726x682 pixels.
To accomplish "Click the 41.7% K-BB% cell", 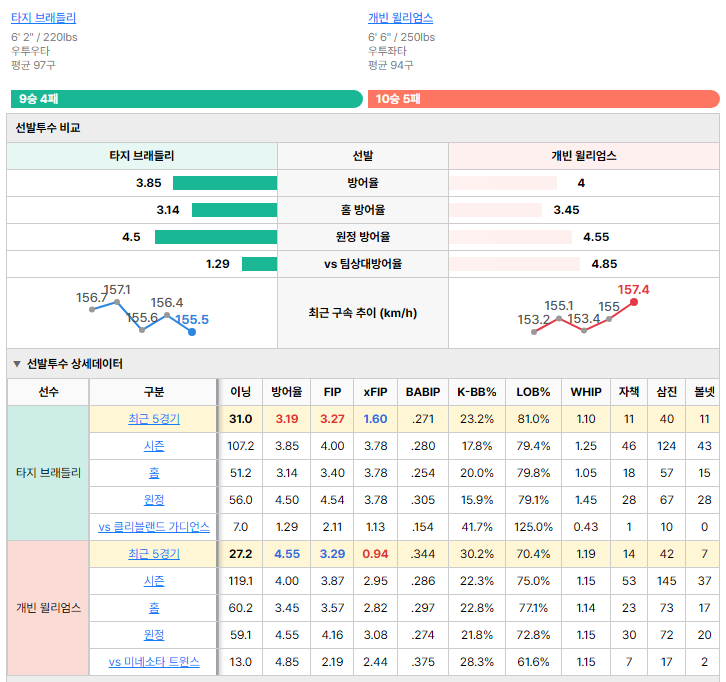I will tap(476, 527).
